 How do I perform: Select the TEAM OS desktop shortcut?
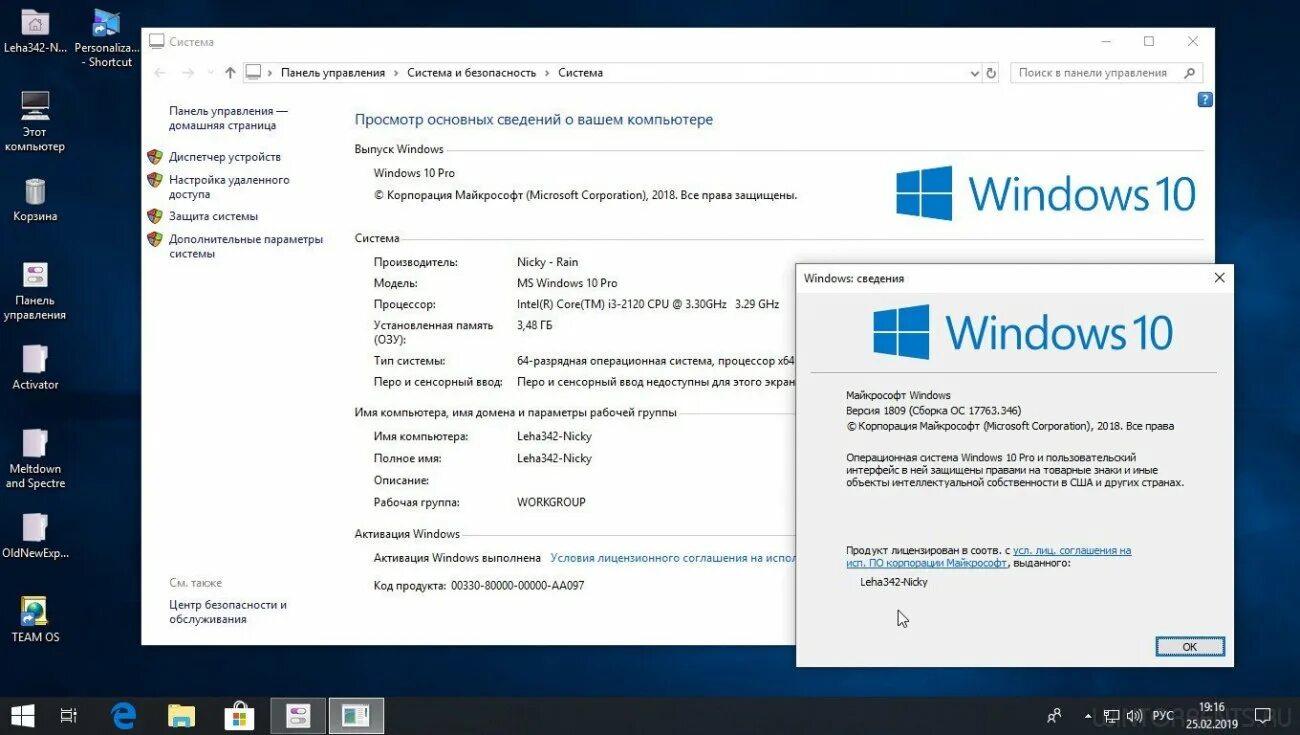tap(35, 620)
